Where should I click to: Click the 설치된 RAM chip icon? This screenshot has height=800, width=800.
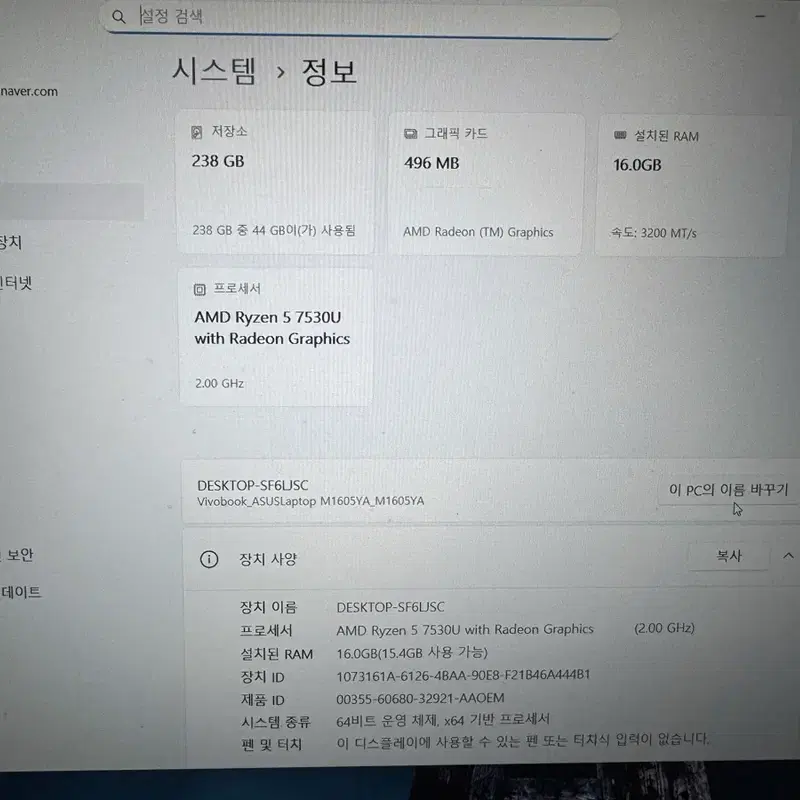pos(620,135)
